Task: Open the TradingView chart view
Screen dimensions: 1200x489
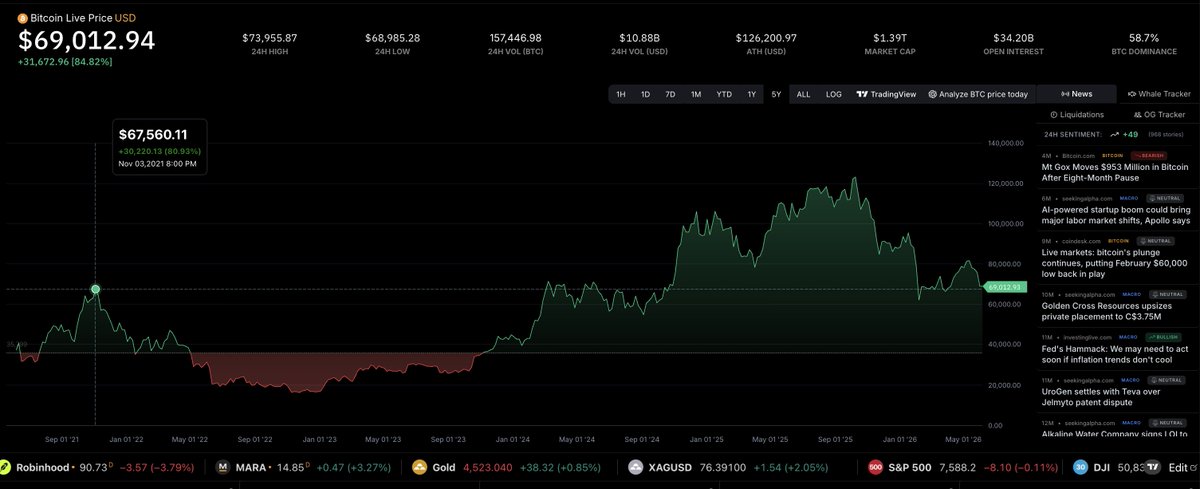Action: point(886,94)
